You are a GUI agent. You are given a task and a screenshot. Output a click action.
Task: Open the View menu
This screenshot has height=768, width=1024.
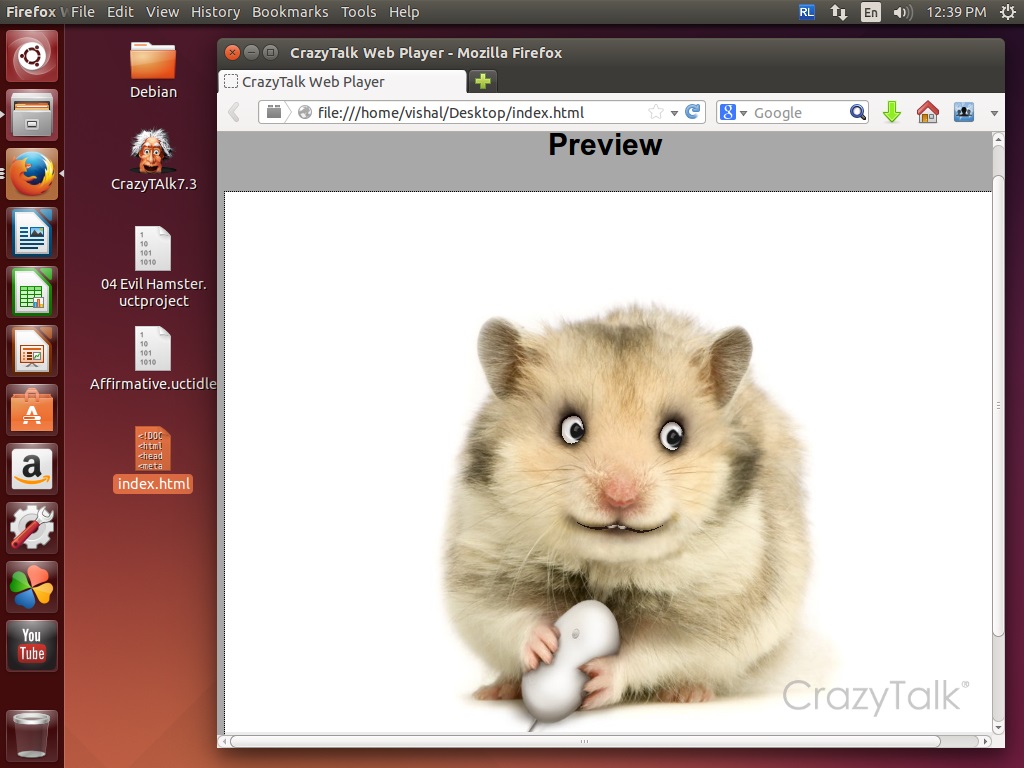click(x=163, y=12)
